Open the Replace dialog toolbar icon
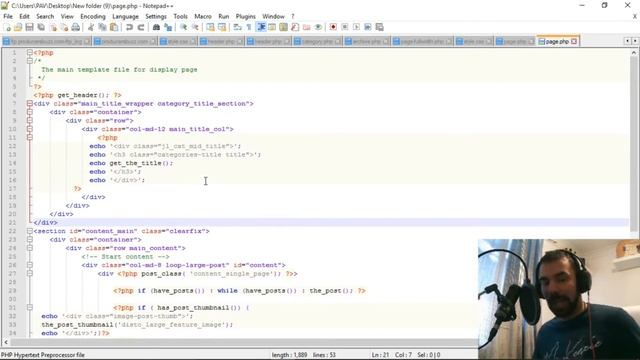The width and height of the screenshot is (640, 360). pyautogui.click(x=168, y=27)
